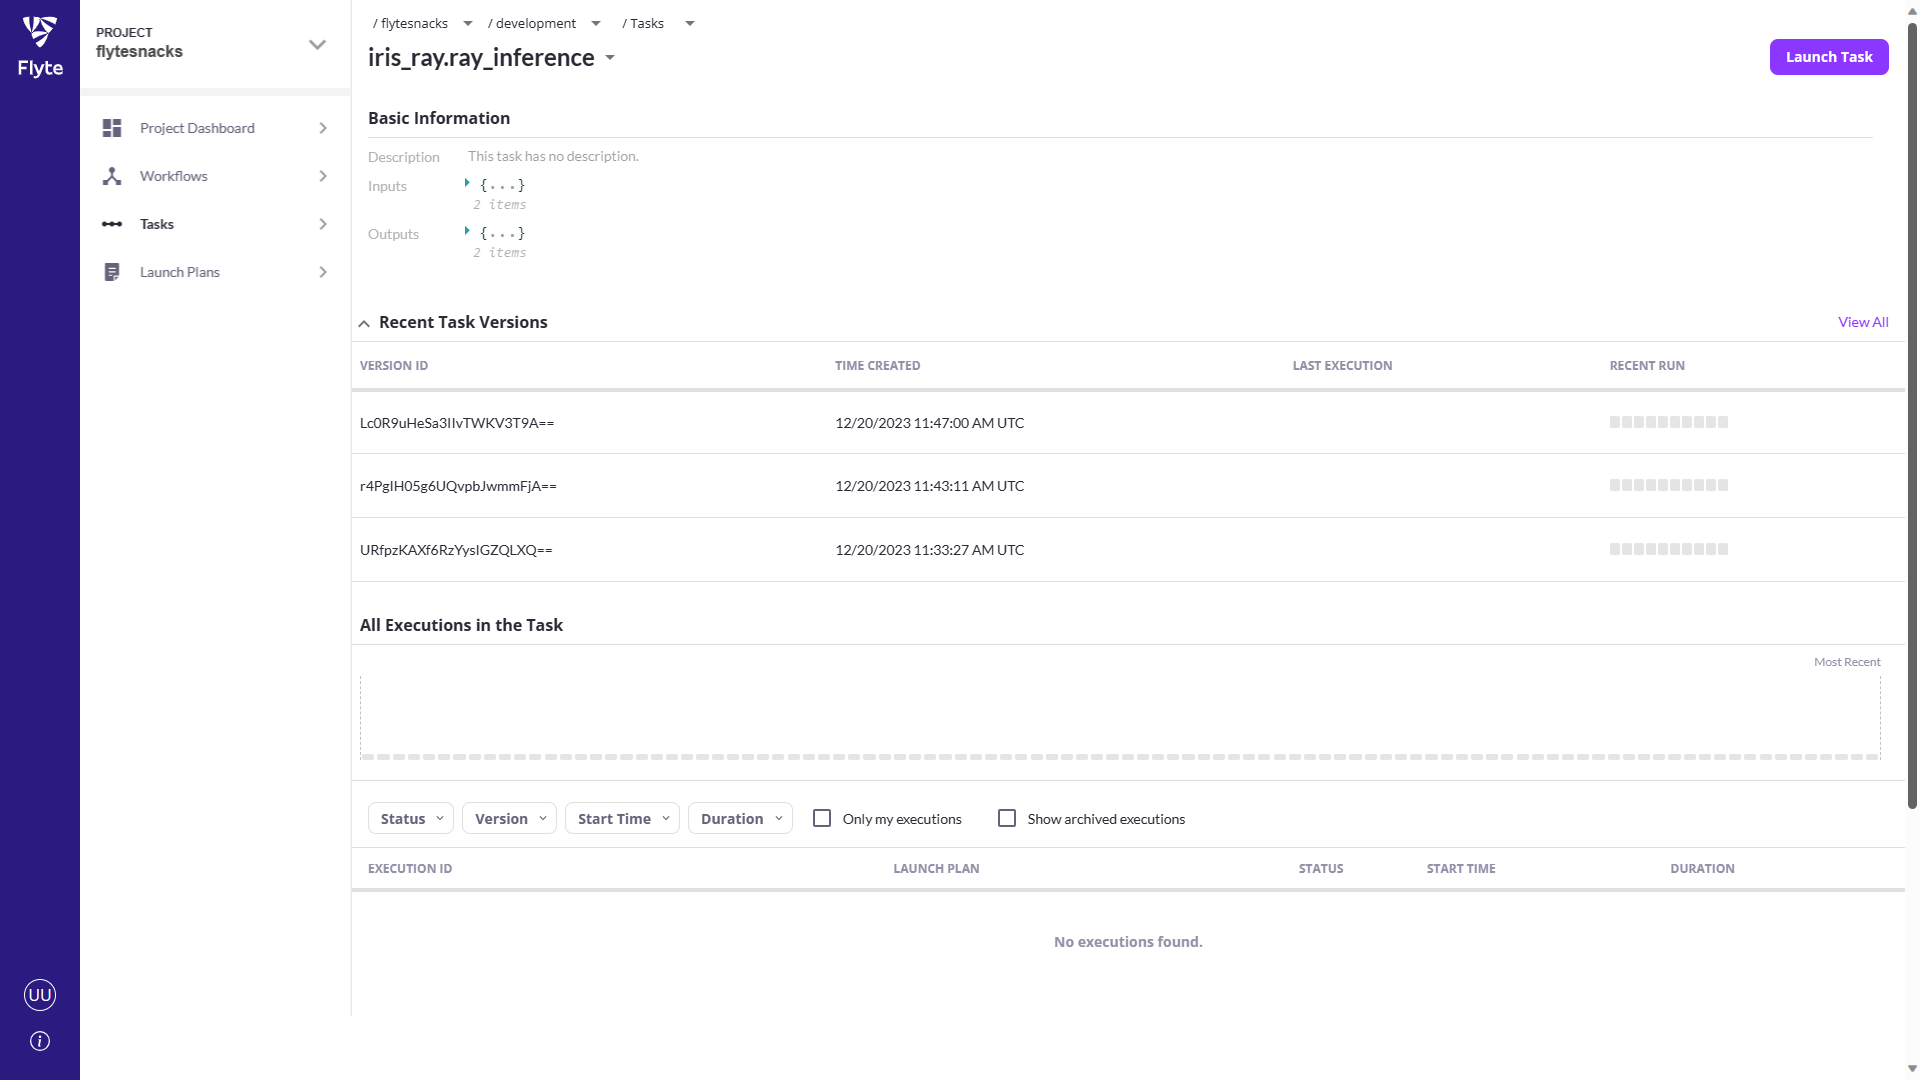1920x1080 pixels.
Task: Click the Workflows sidebar icon
Action: point(112,176)
